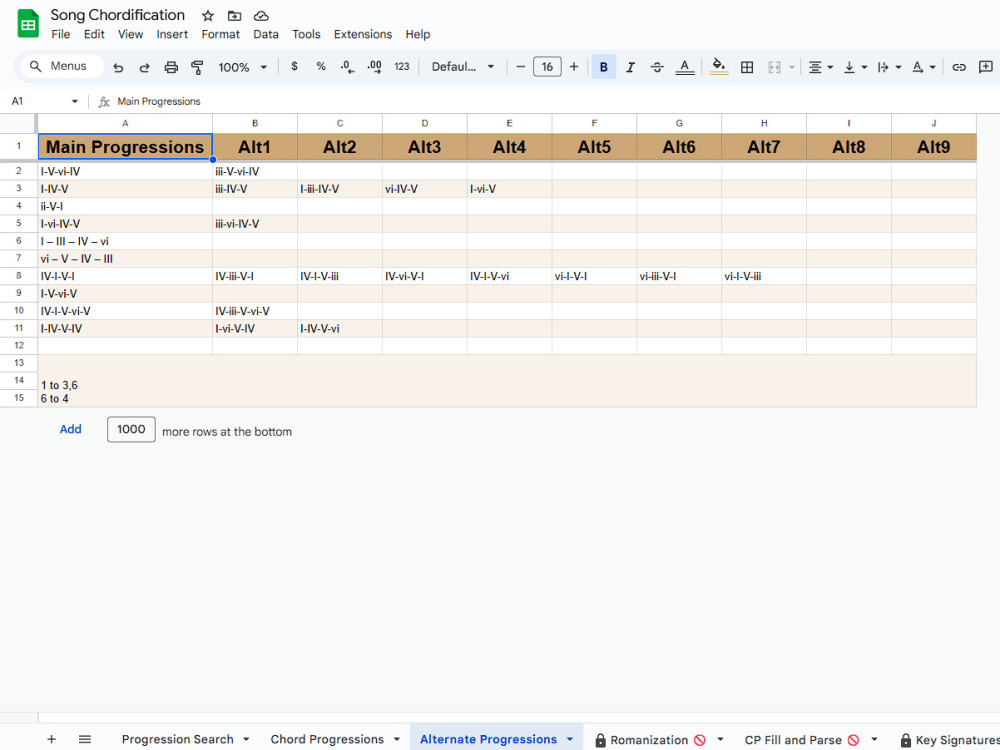
Task: Open the text color picker
Action: (x=684, y=67)
